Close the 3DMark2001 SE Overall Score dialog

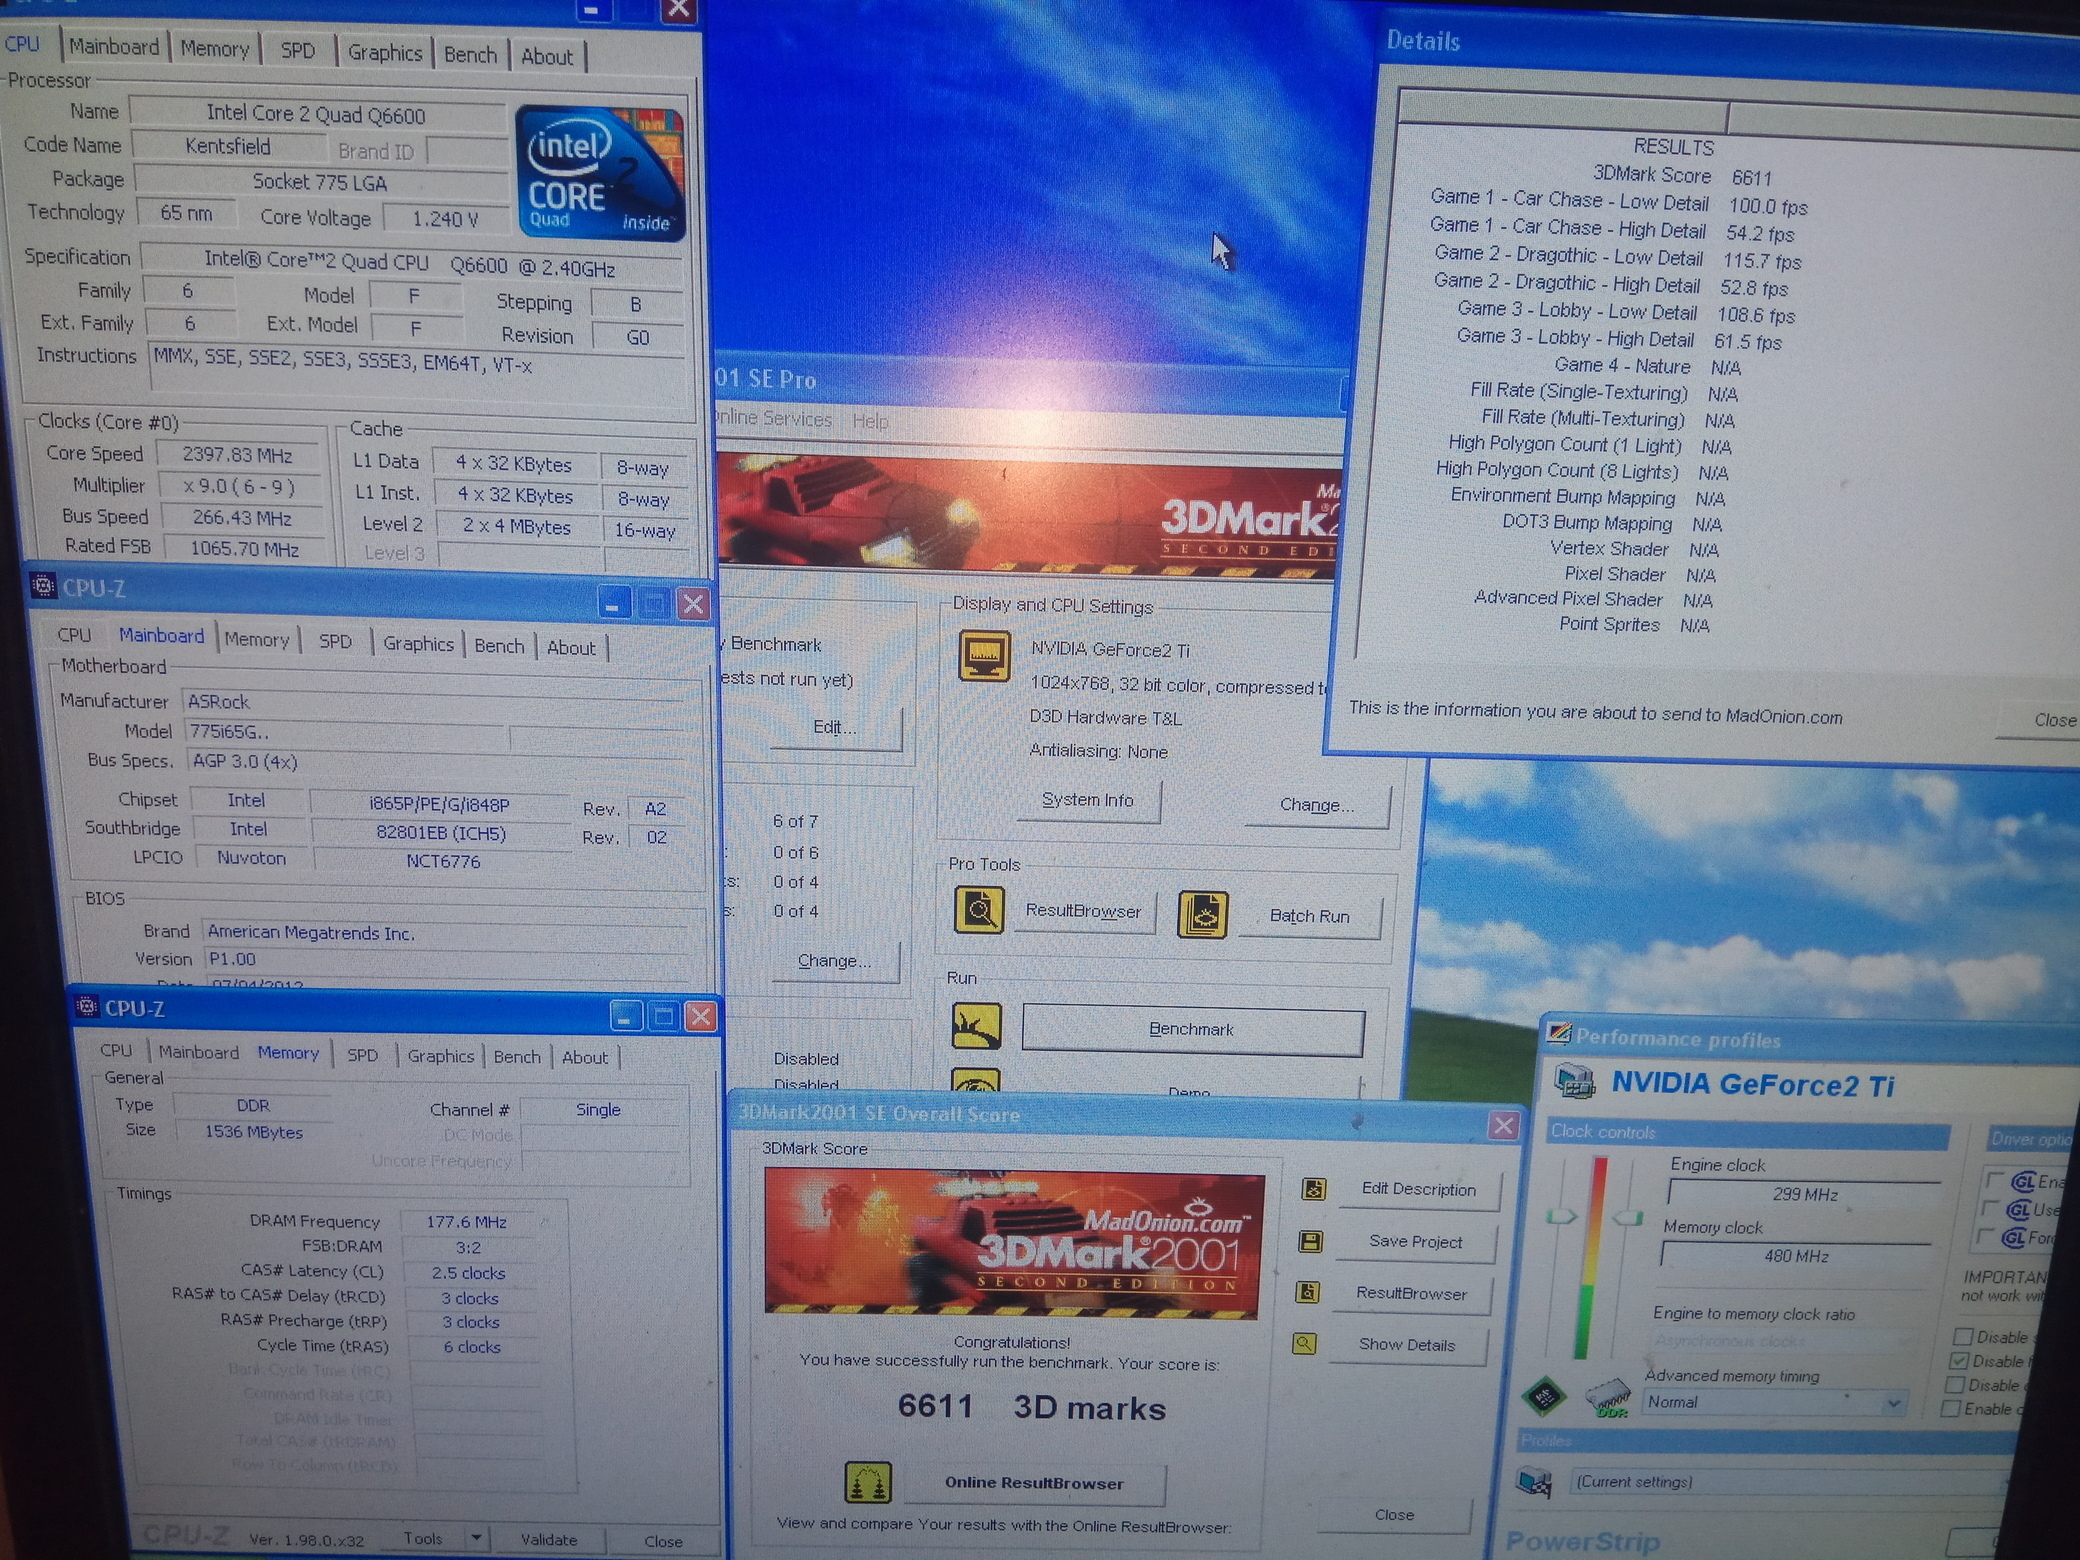(x=1503, y=1126)
